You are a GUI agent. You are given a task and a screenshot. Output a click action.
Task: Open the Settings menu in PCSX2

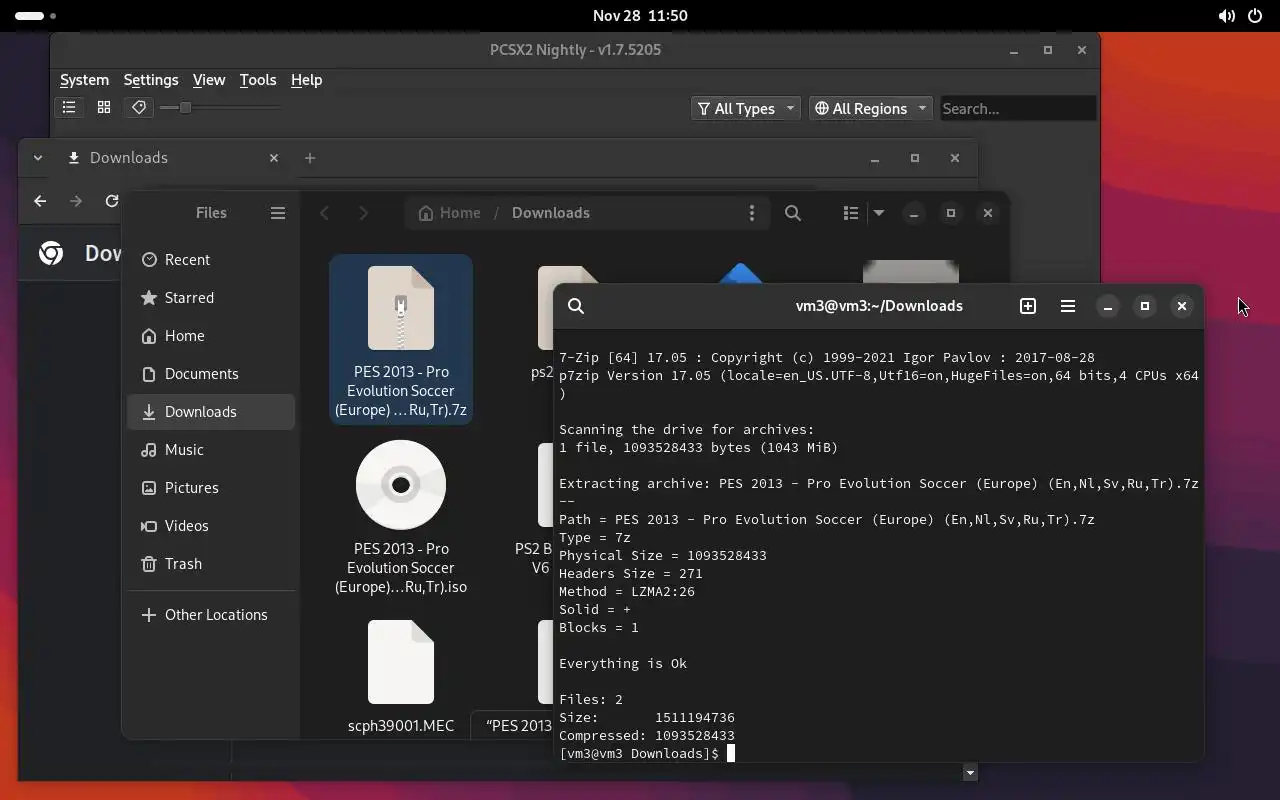click(x=151, y=80)
